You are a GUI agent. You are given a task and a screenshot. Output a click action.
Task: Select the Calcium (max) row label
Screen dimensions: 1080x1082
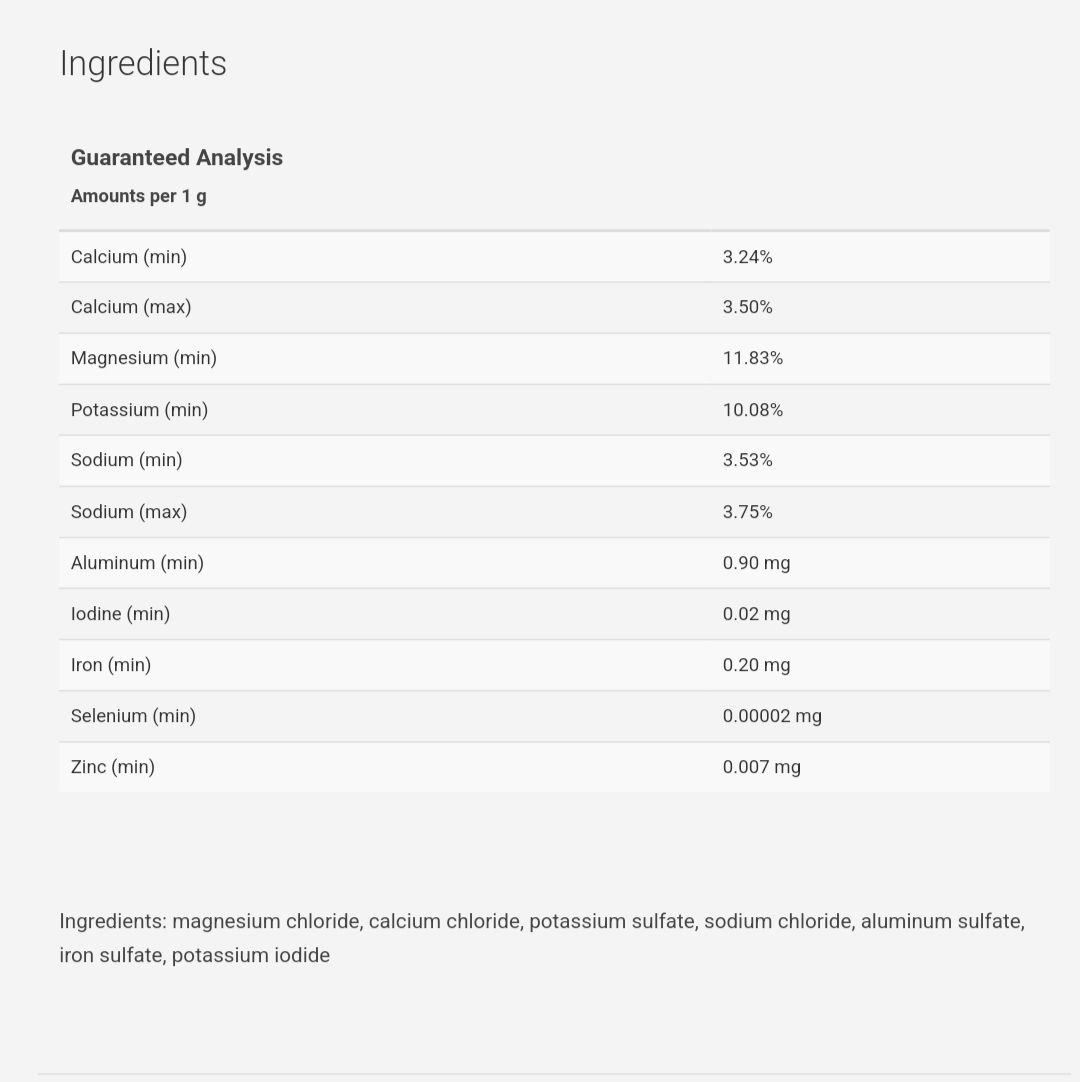131,307
